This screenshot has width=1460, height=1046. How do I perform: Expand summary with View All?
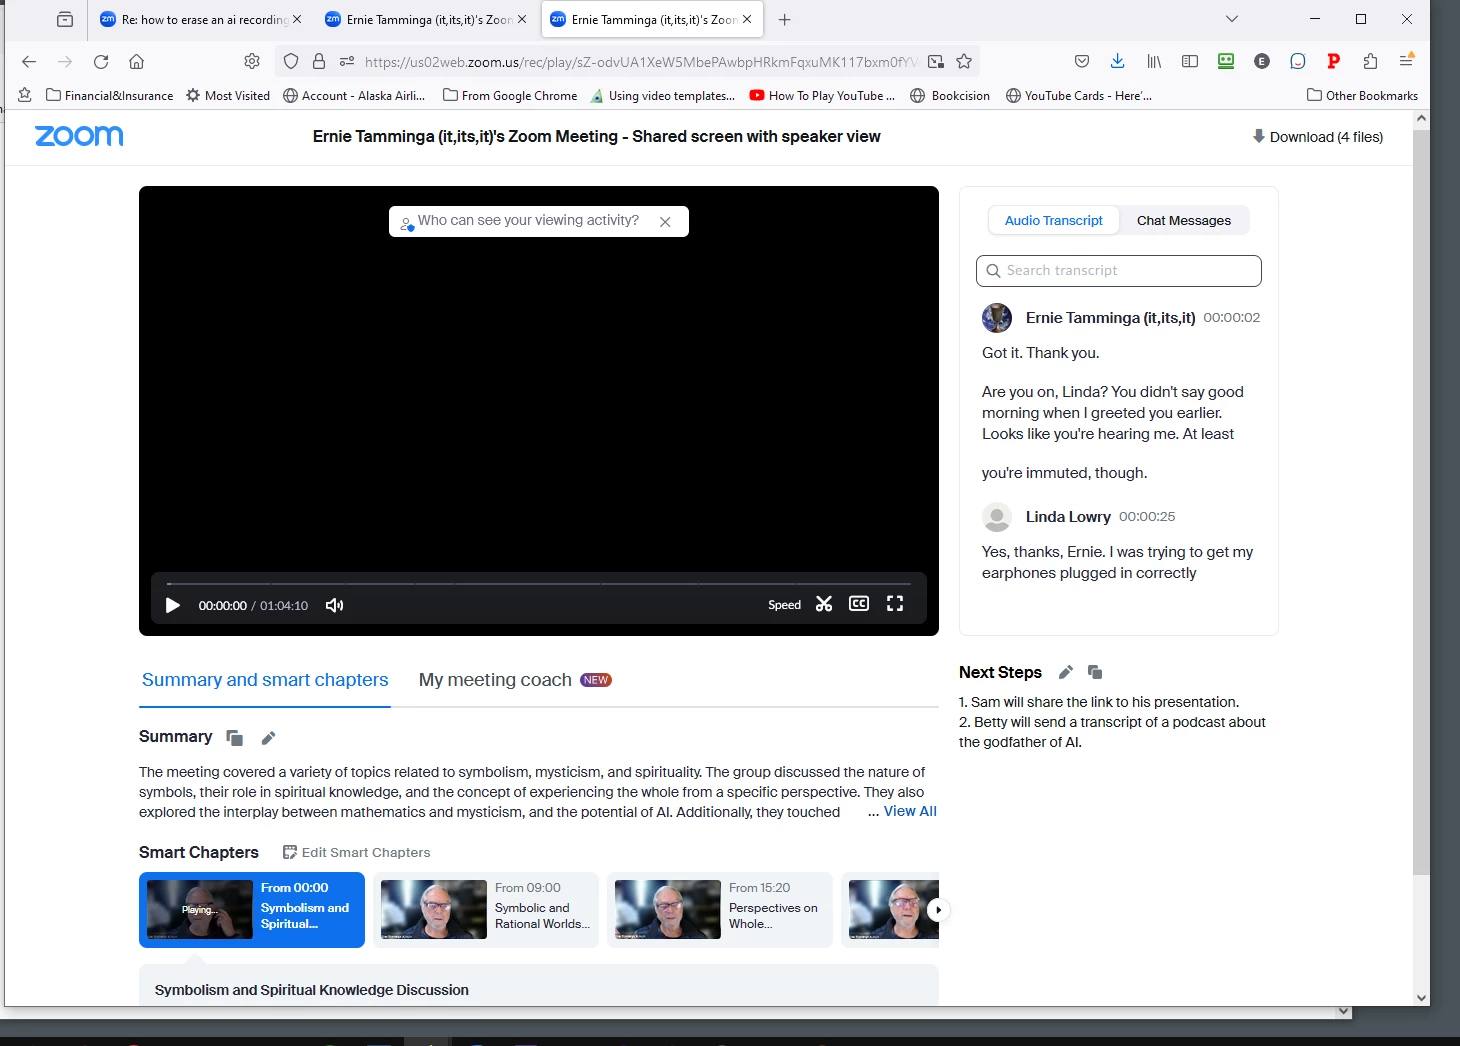910,811
